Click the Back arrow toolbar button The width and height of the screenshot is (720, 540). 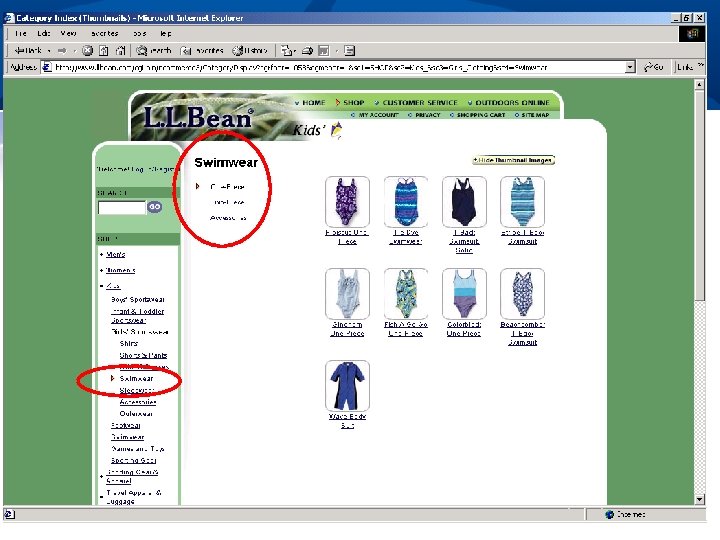tap(28, 51)
